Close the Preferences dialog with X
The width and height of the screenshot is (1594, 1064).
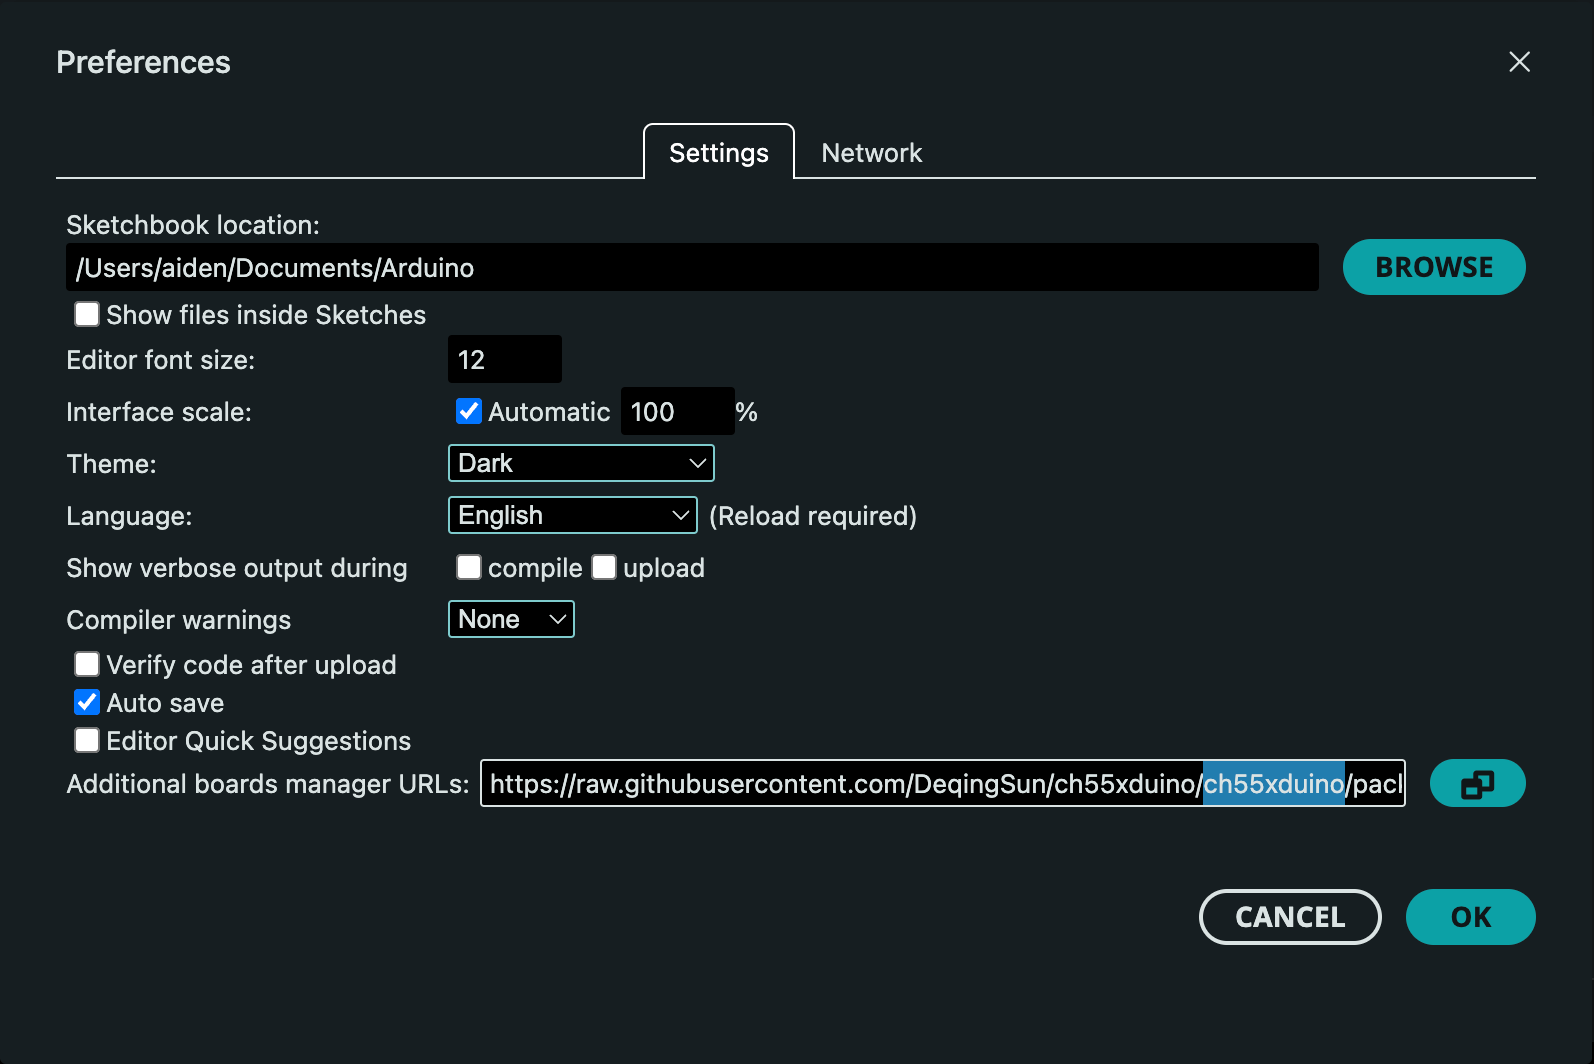1519,62
